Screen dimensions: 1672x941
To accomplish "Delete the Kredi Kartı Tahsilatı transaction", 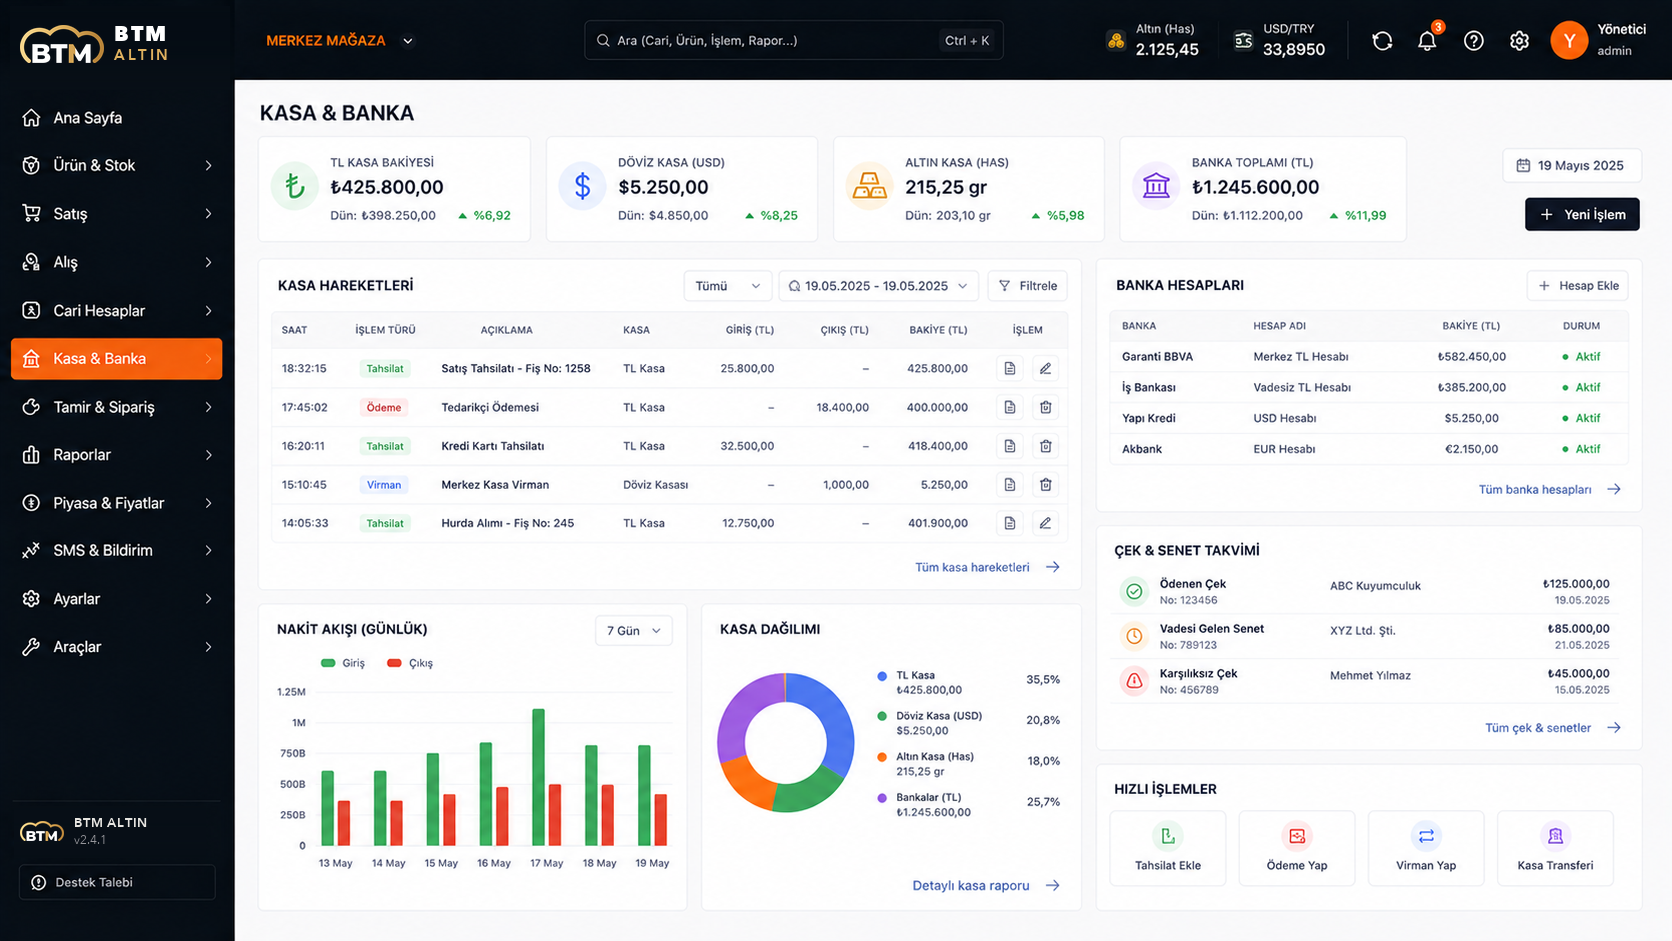I will click(x=1045, y=446).
